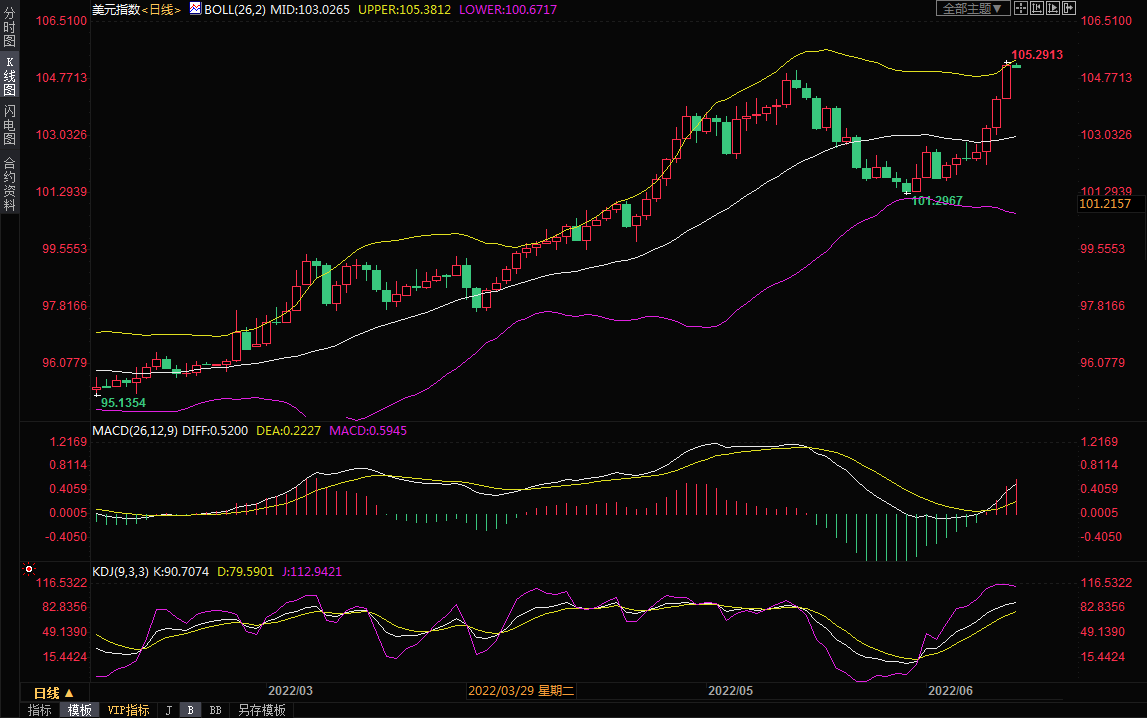This screenshot has height=718, width=1147.
Task: Open the 闪电图 side tab
Action: coord(9,125)
